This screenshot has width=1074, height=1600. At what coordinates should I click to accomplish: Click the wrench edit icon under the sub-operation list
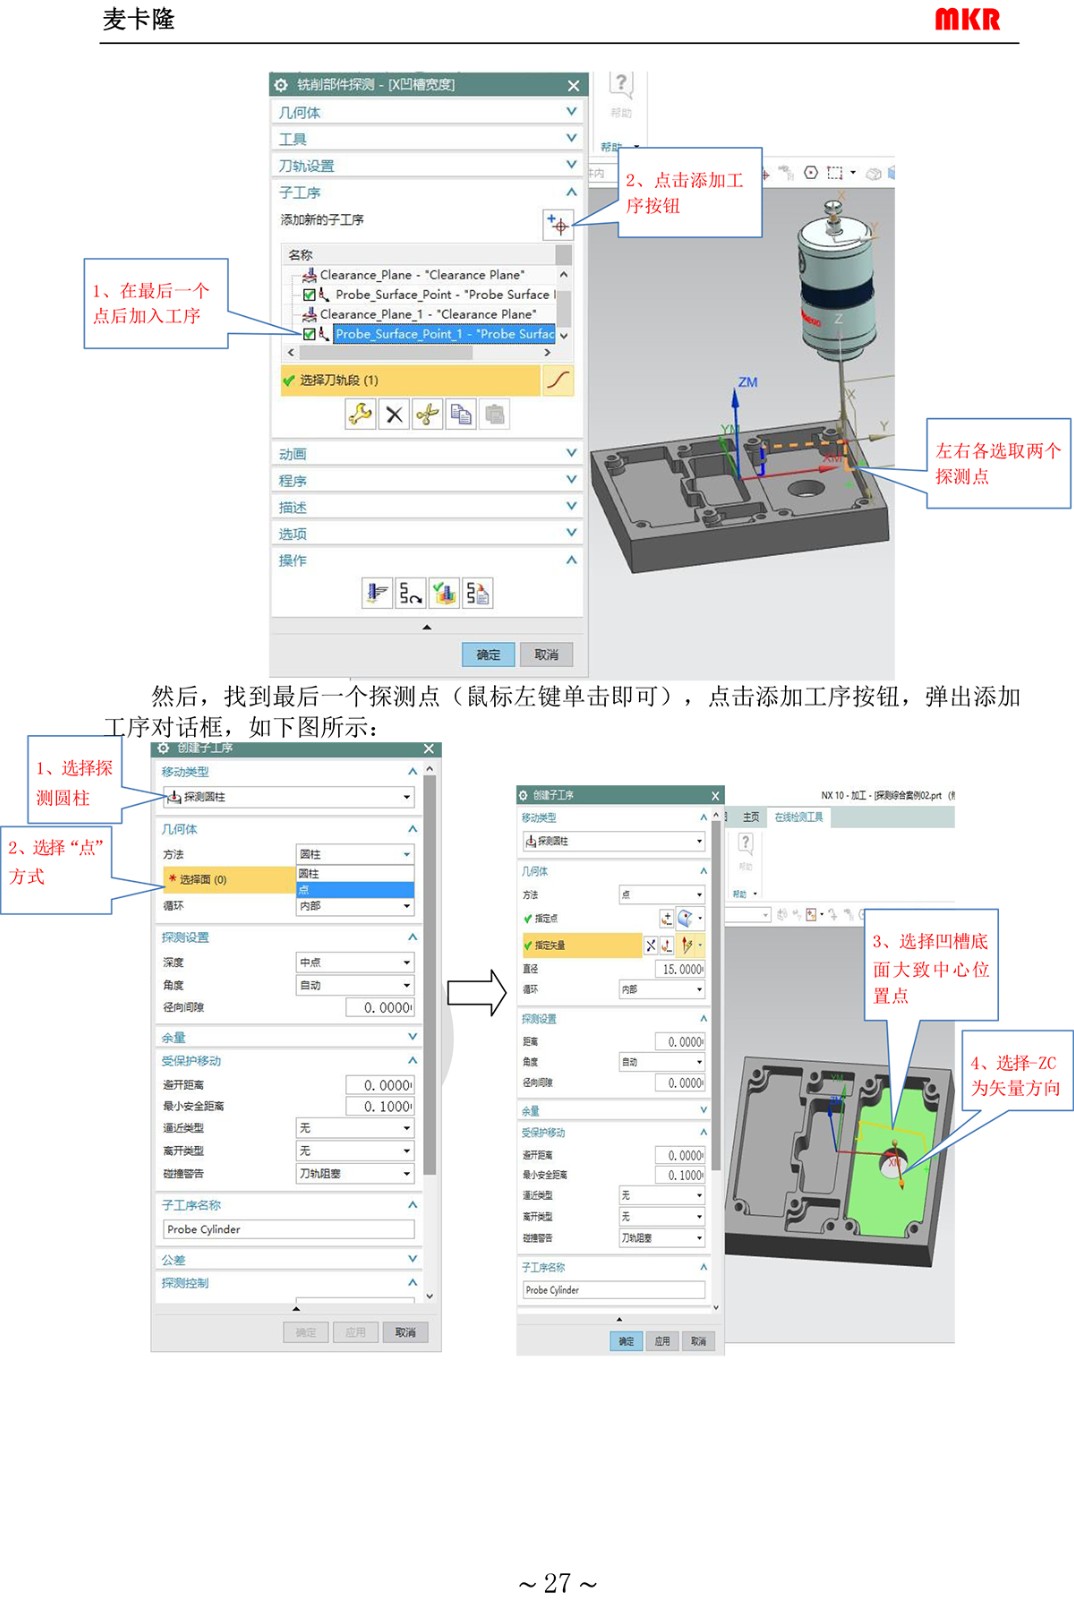(360, 414)
